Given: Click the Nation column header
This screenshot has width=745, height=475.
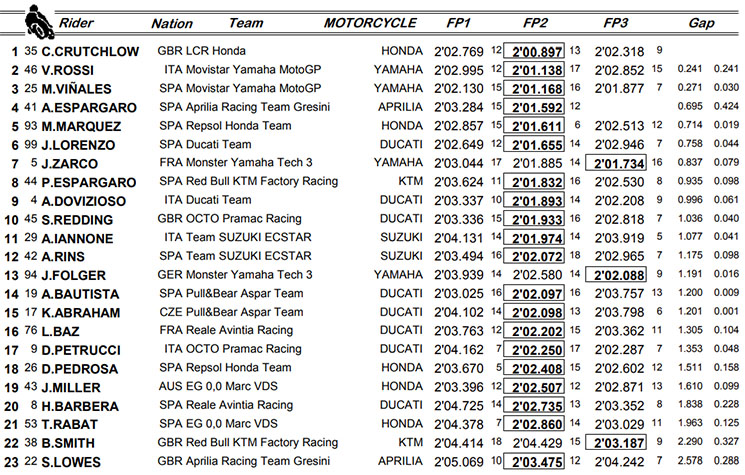Looking at the screenshot, I should 172,22.
